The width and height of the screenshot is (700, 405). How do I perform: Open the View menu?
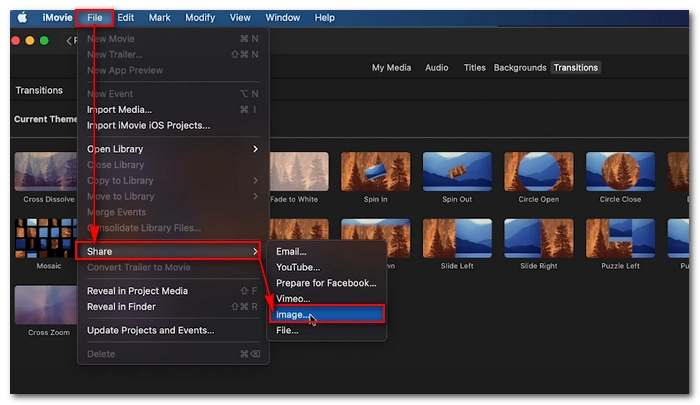[x=240, y=17]
